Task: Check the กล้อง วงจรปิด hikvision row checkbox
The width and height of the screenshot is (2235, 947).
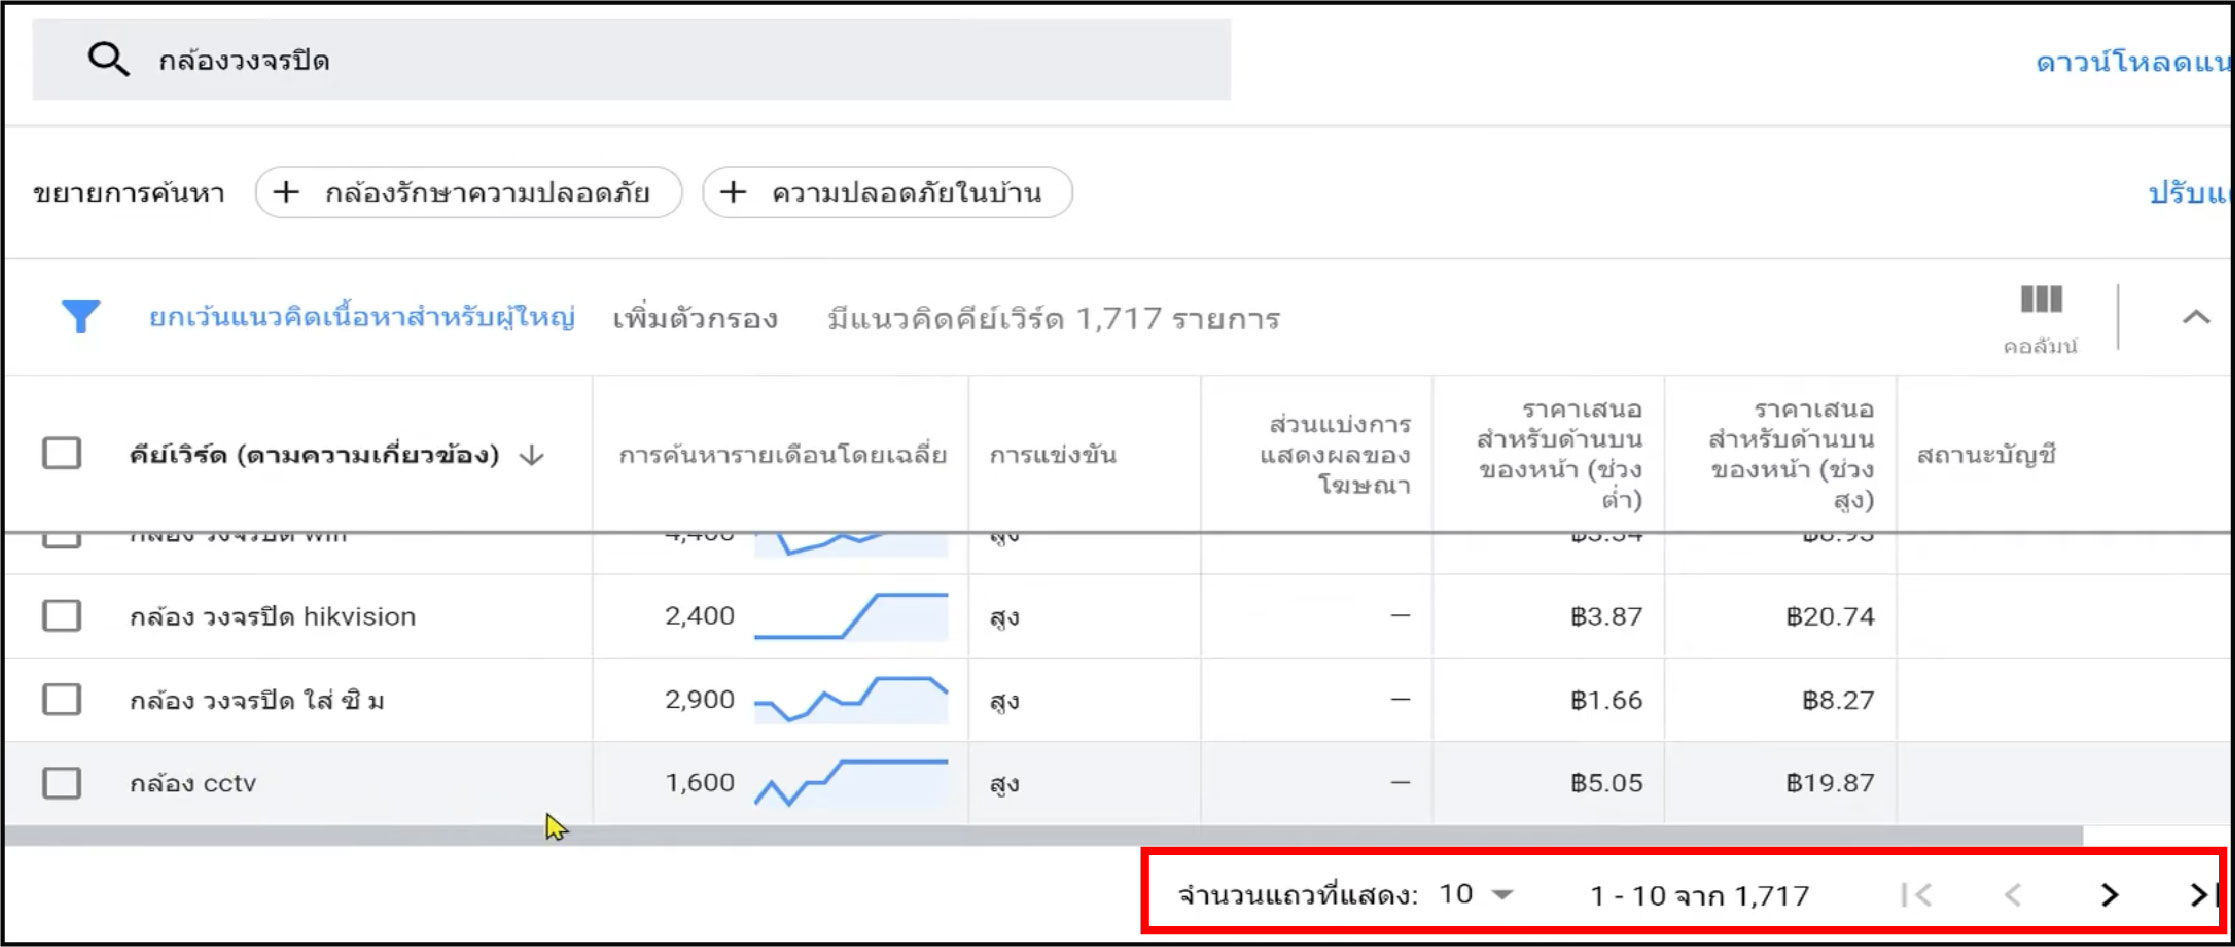Action: point(62,616)
